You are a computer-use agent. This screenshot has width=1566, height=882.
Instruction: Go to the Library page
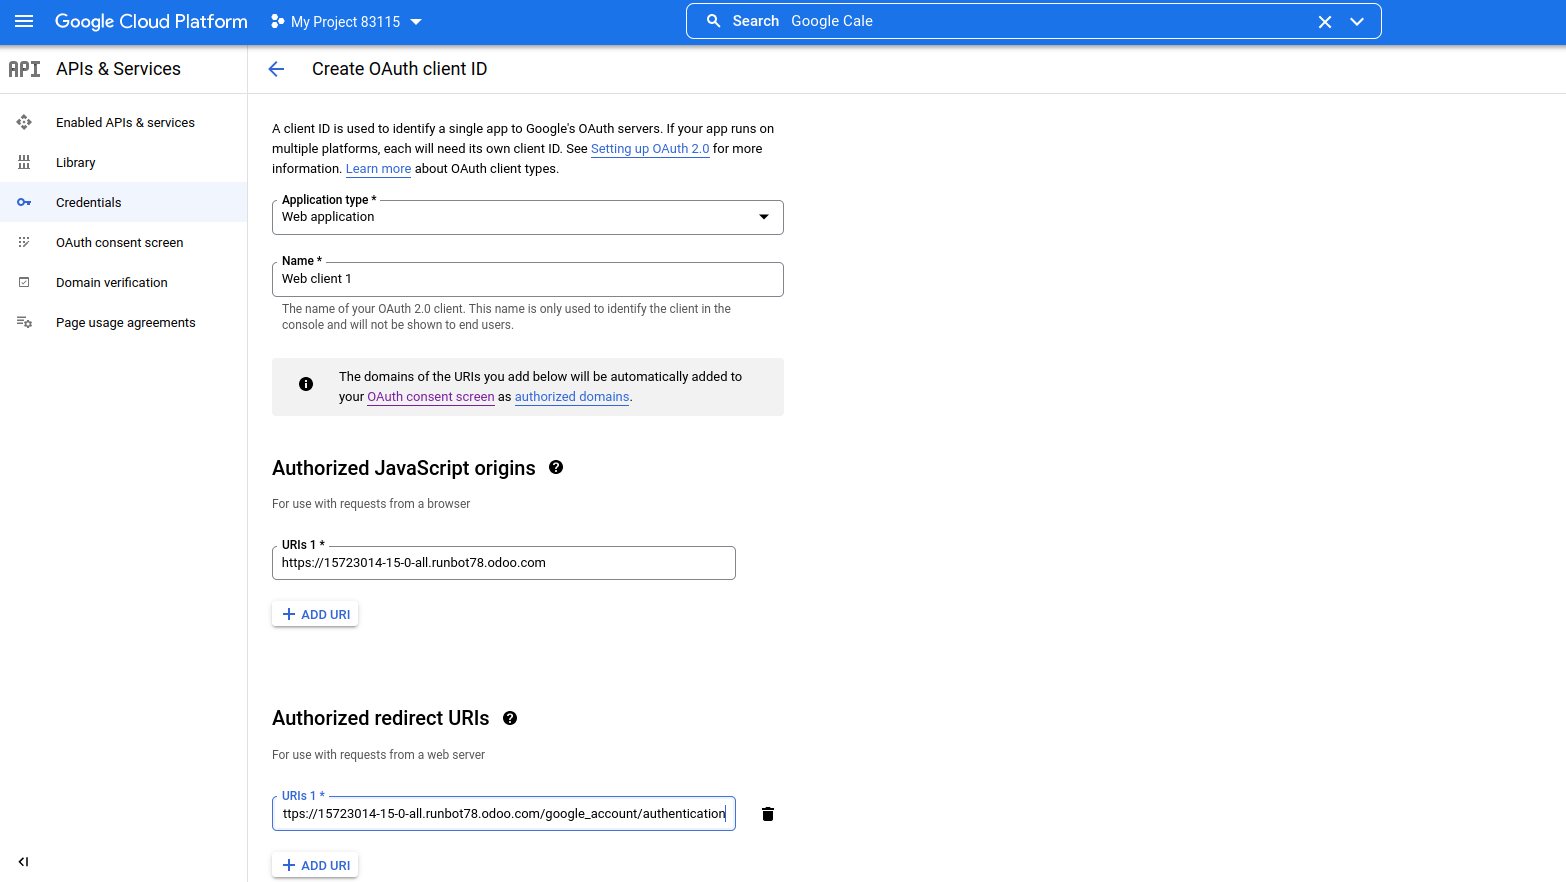point(76,163)
